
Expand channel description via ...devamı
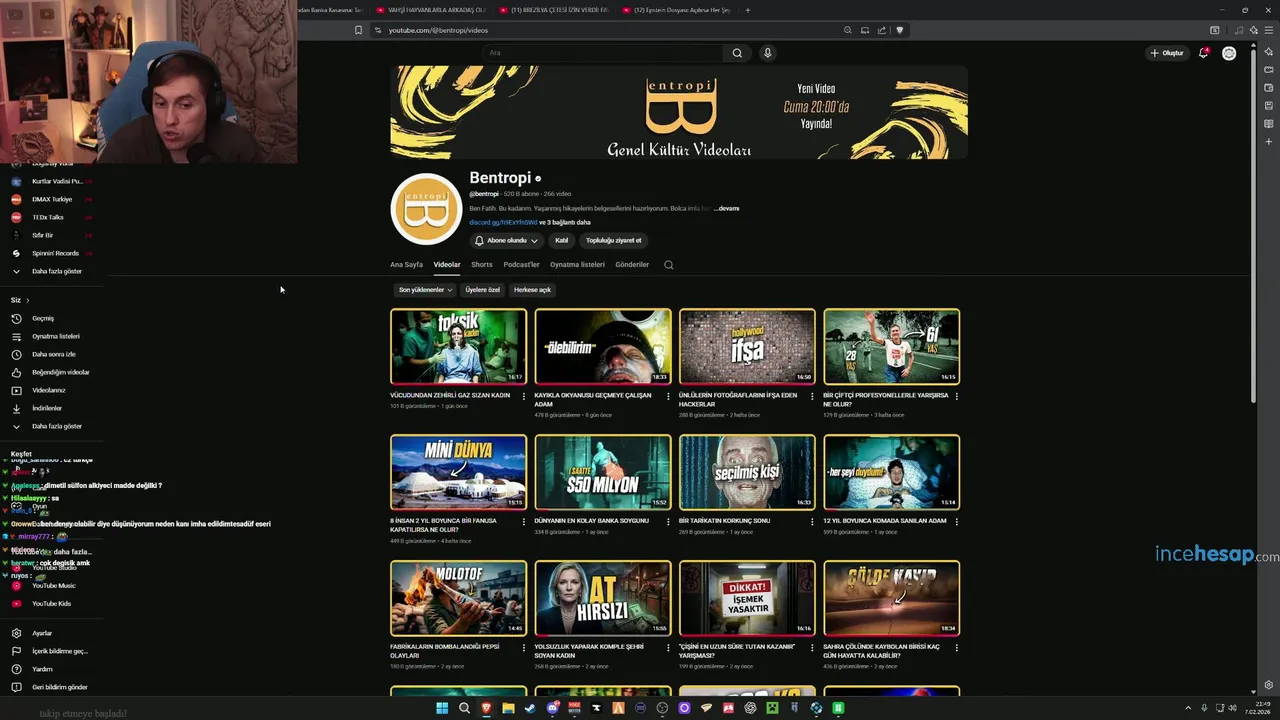[727, 208]
